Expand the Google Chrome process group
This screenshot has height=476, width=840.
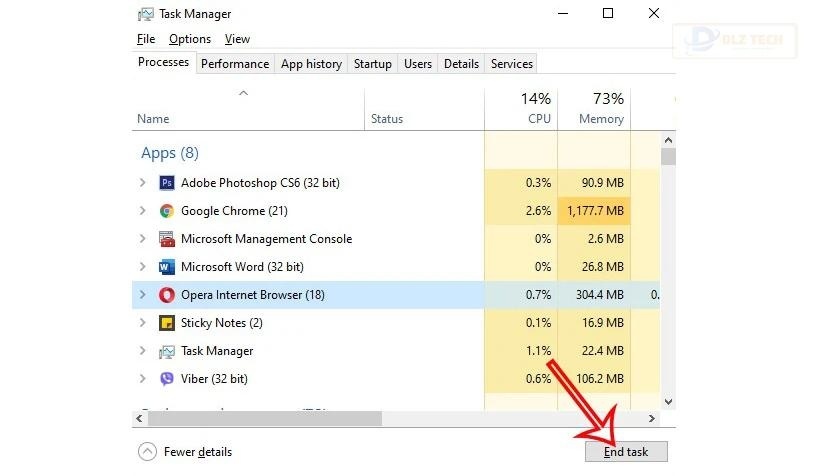point(142,211)
